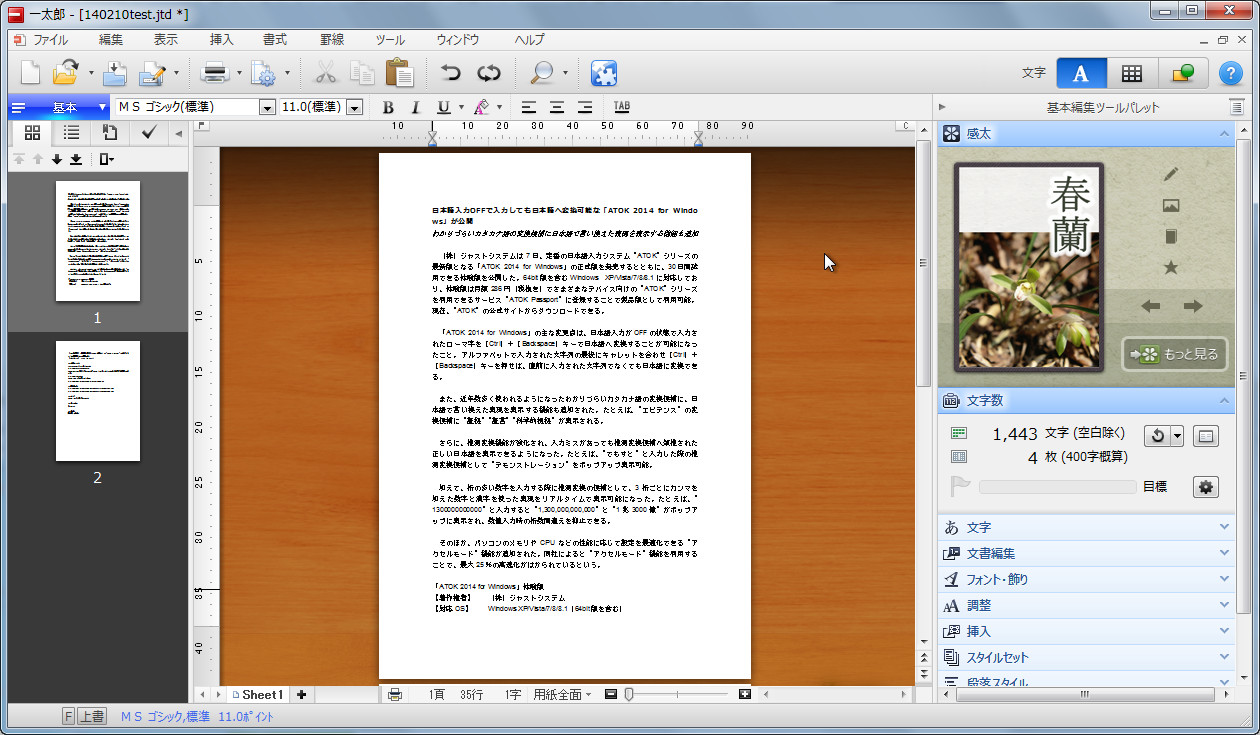Select the Sheet1 tab
This screenshot has height=735, width=1260.
tap(257, 694)
